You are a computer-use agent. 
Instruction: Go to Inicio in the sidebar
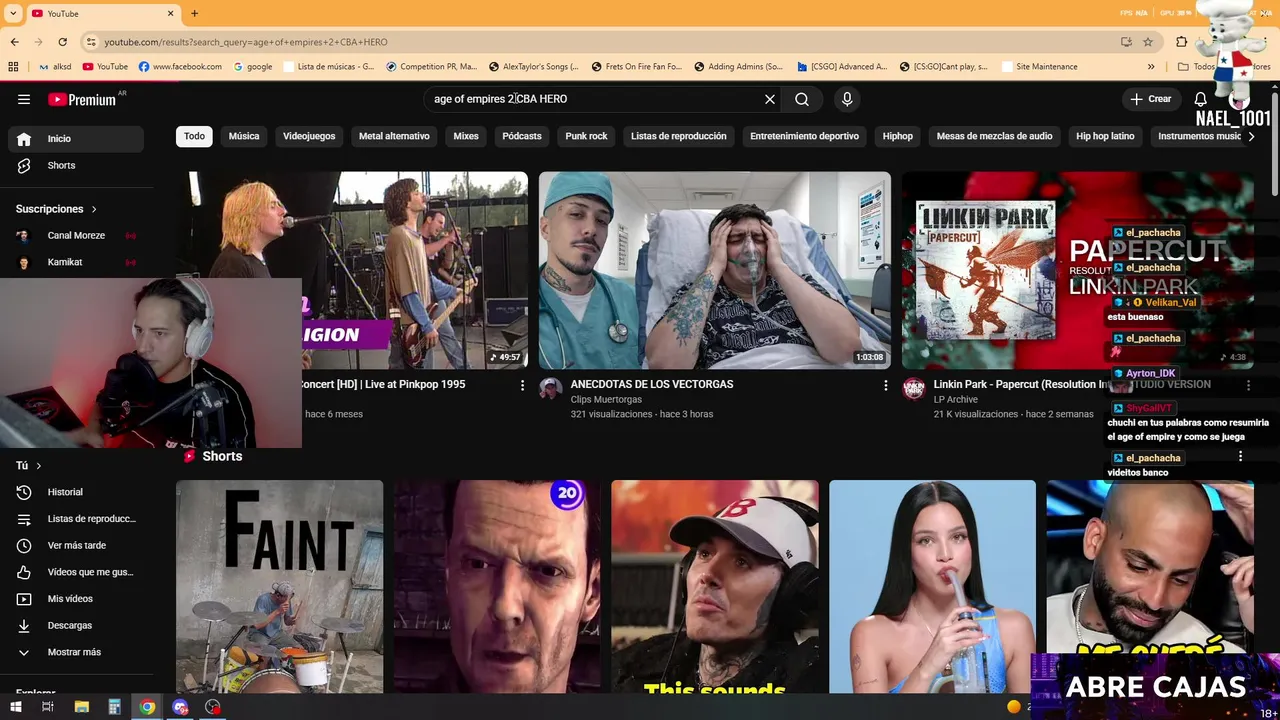tap(76, 139)
